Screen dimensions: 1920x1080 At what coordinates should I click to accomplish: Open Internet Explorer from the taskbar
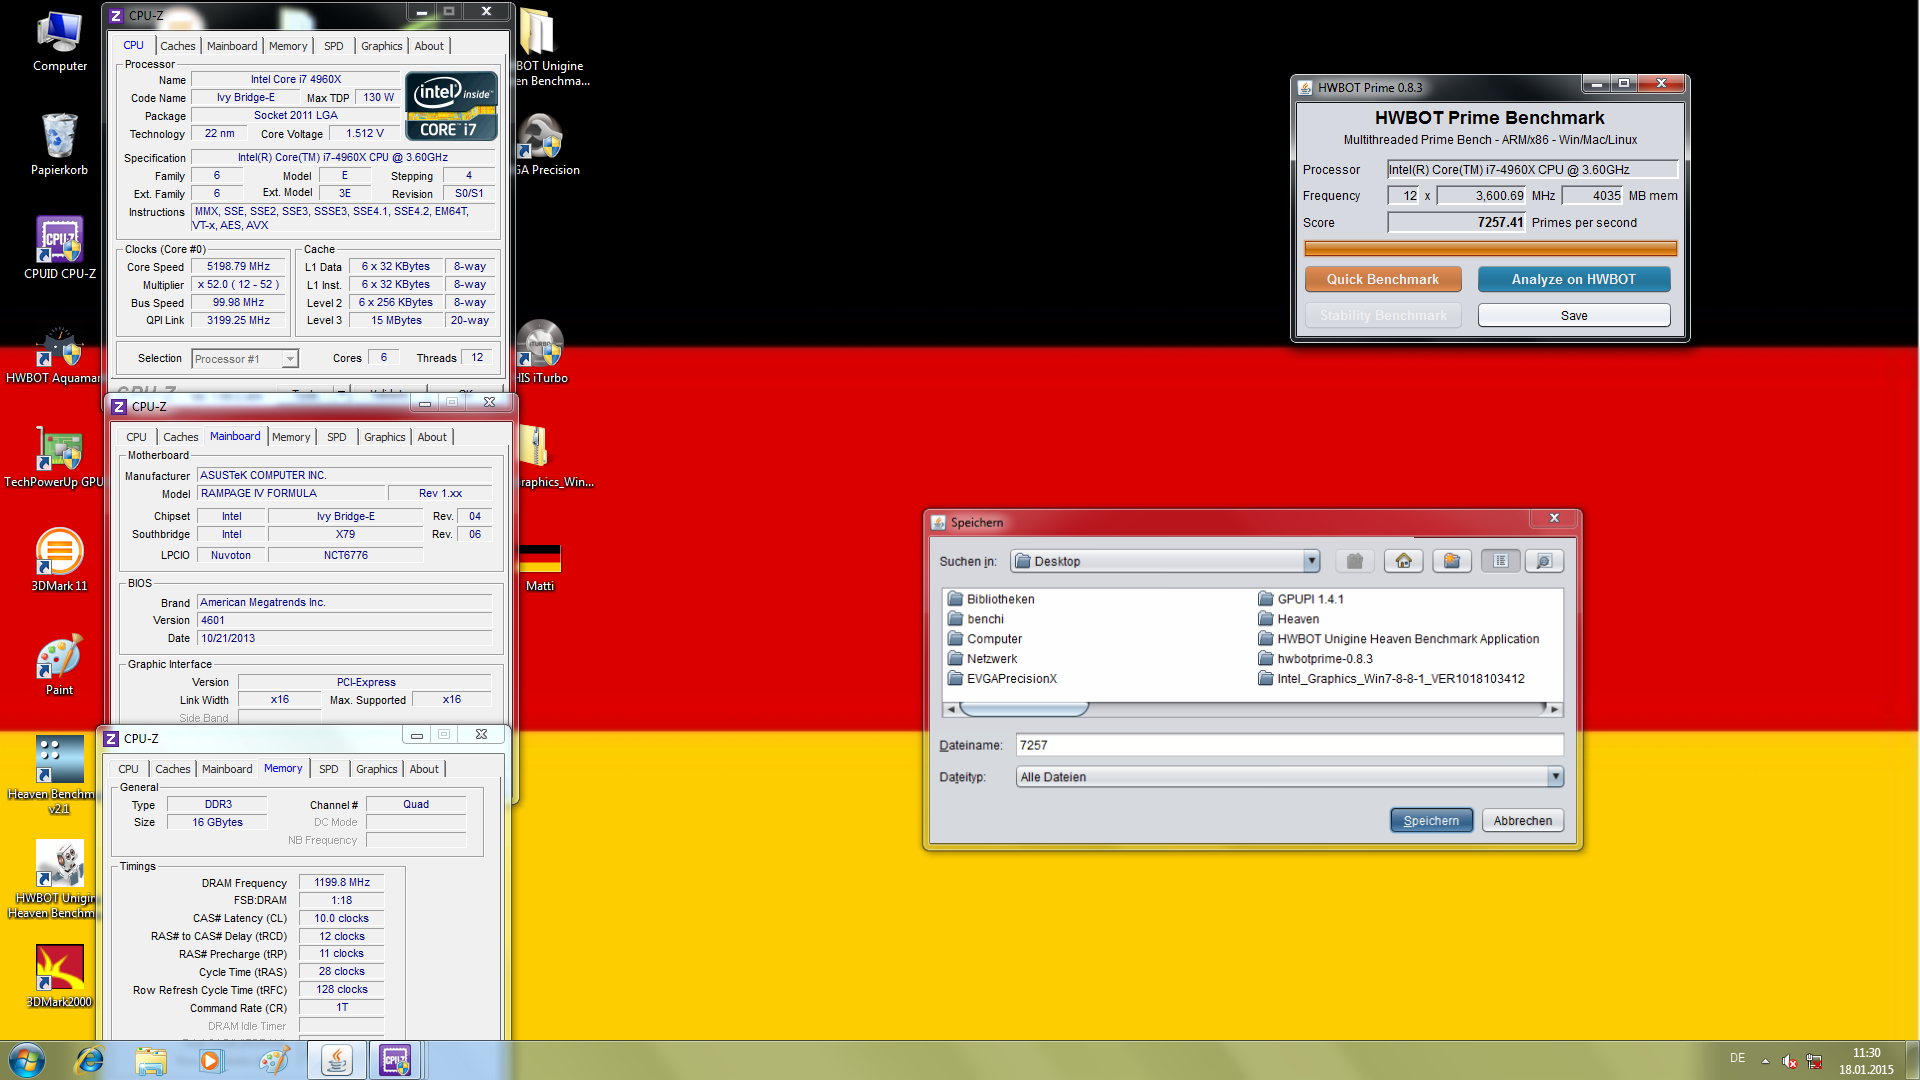[x=90, y=1060]
